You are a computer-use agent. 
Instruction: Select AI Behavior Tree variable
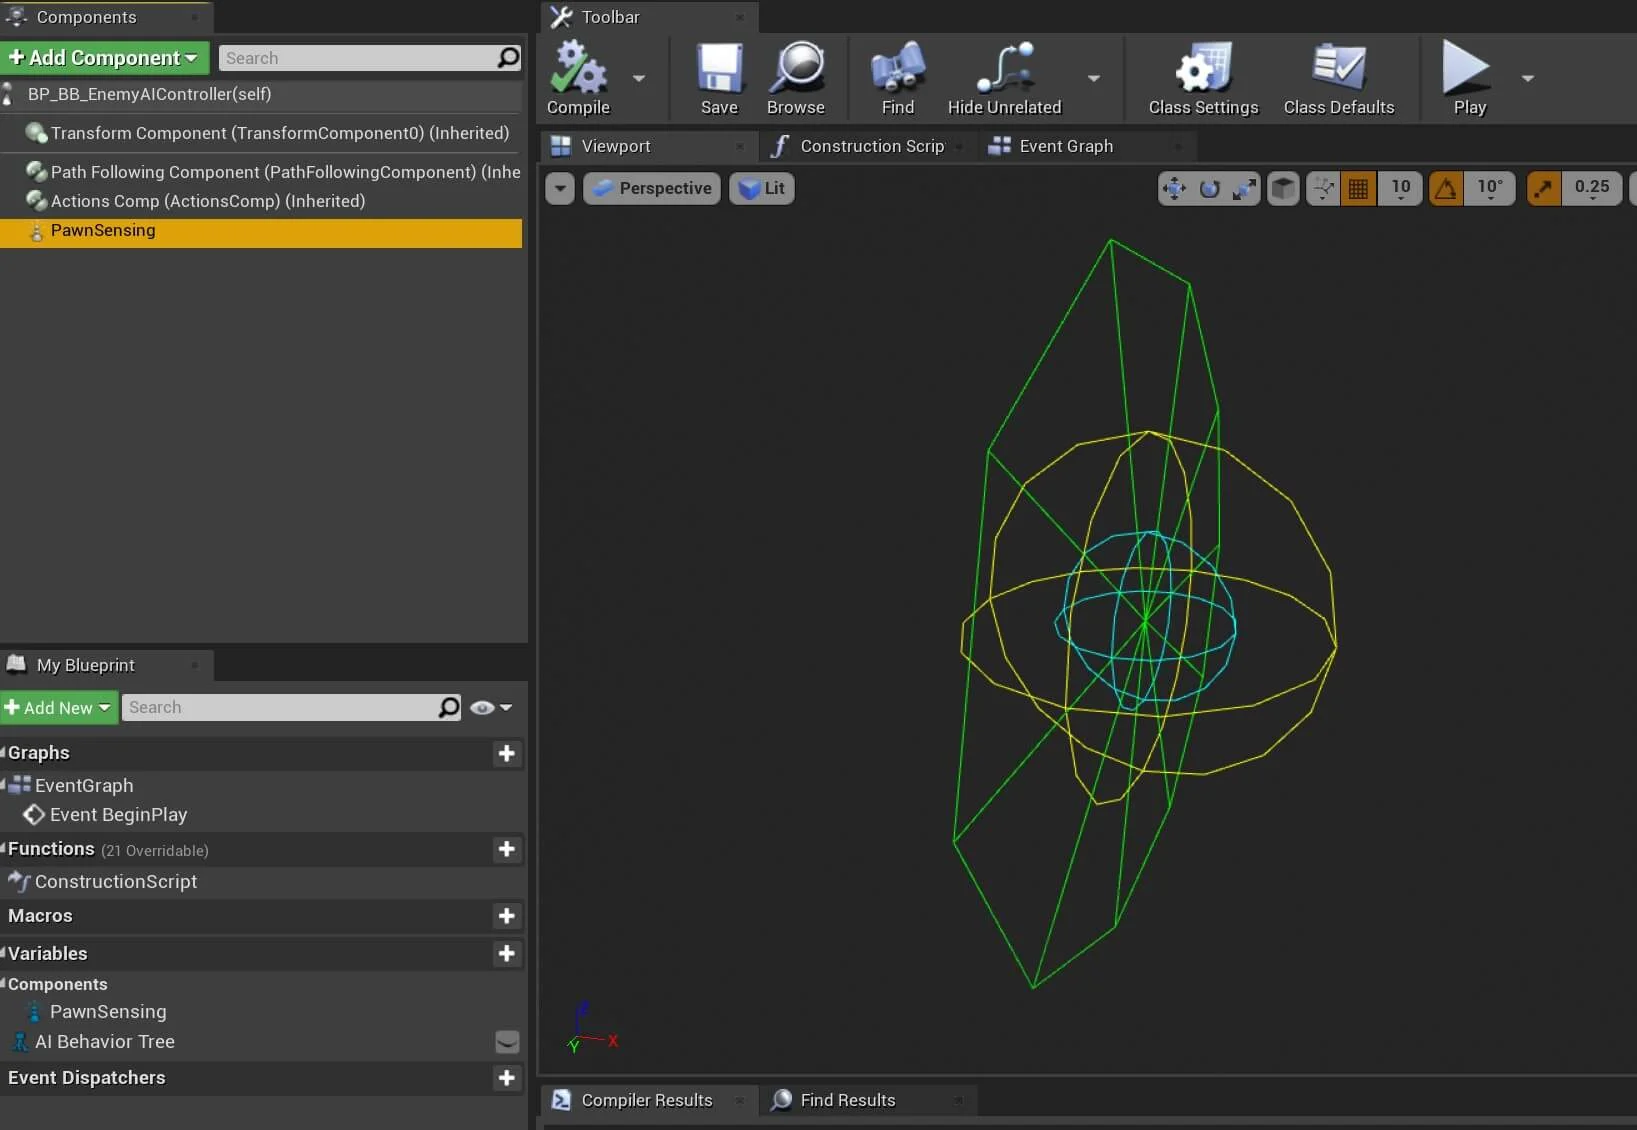pyautogui.click(x=104, y=1042)
